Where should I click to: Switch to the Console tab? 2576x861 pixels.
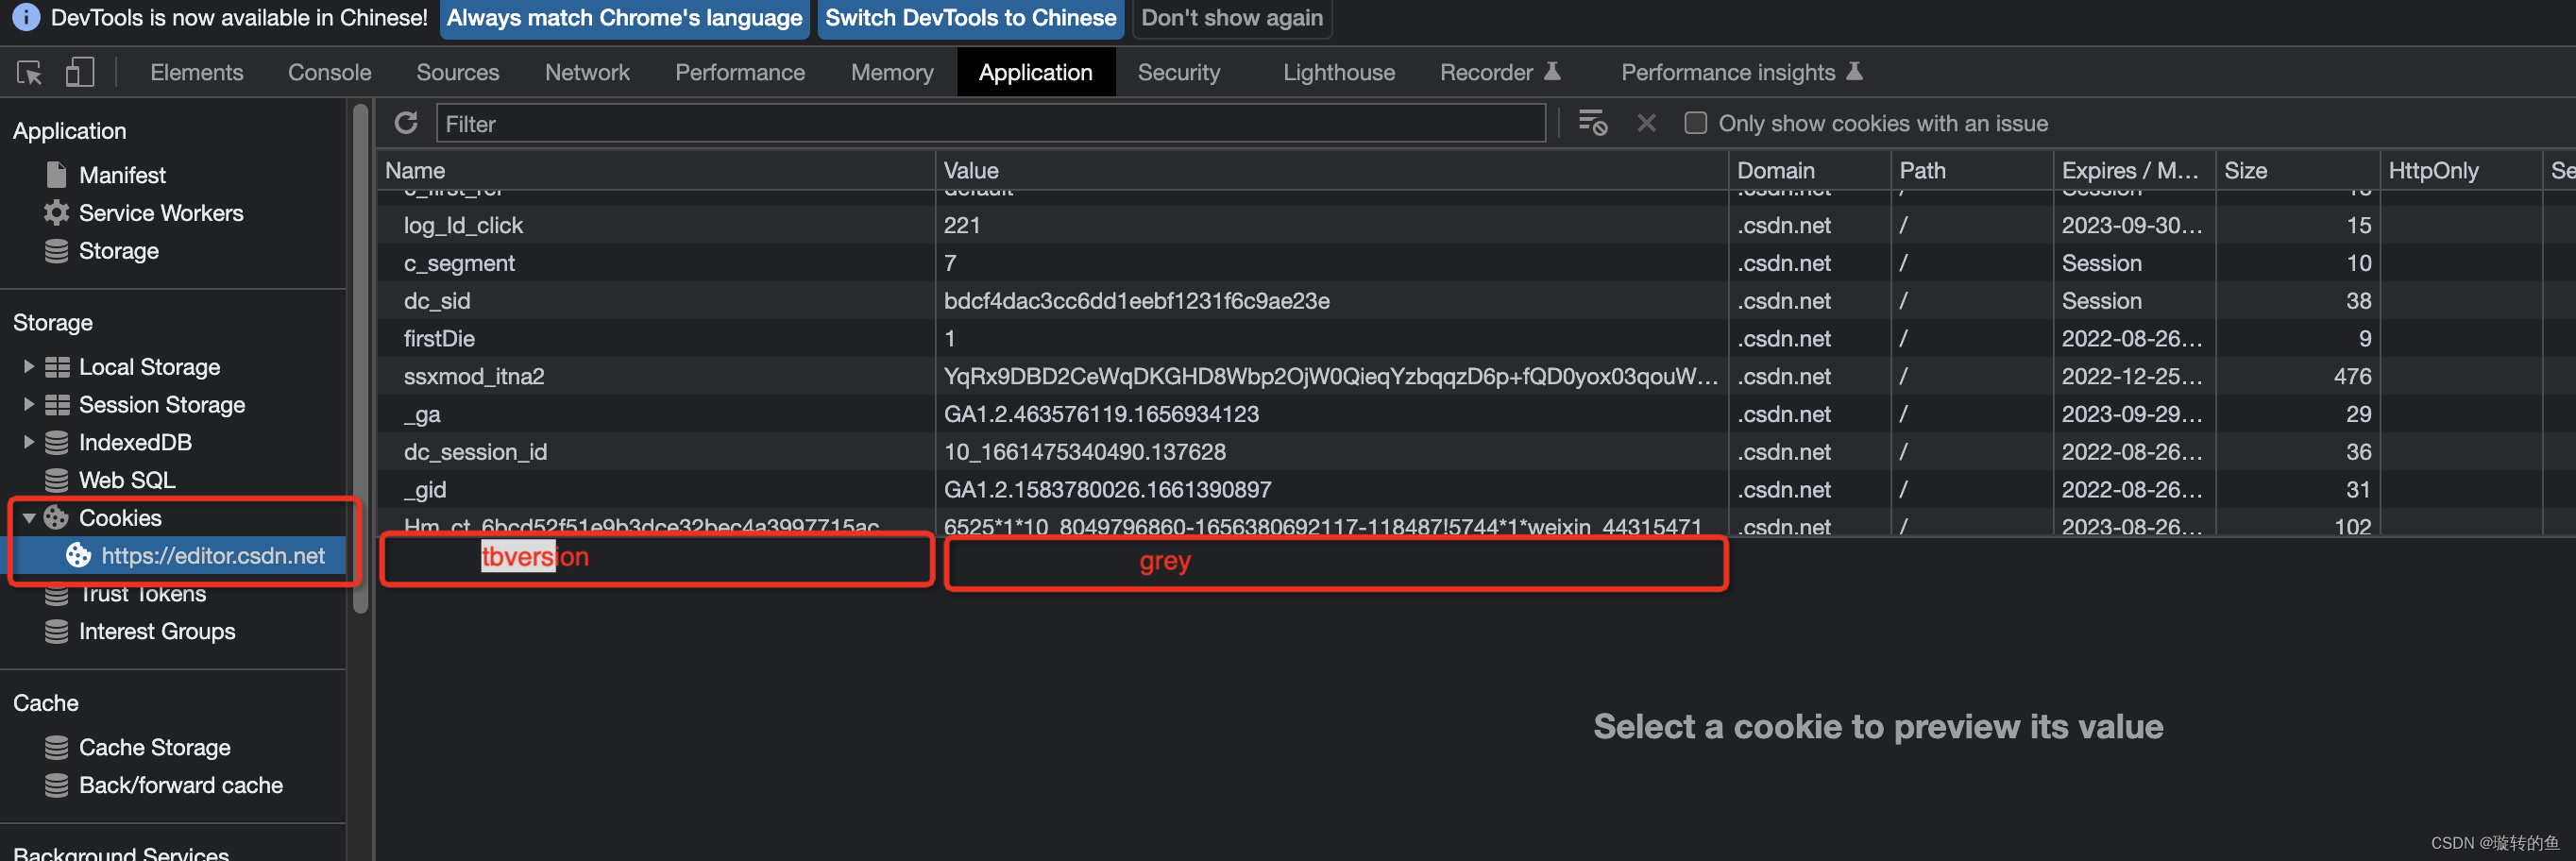(329, 72)
